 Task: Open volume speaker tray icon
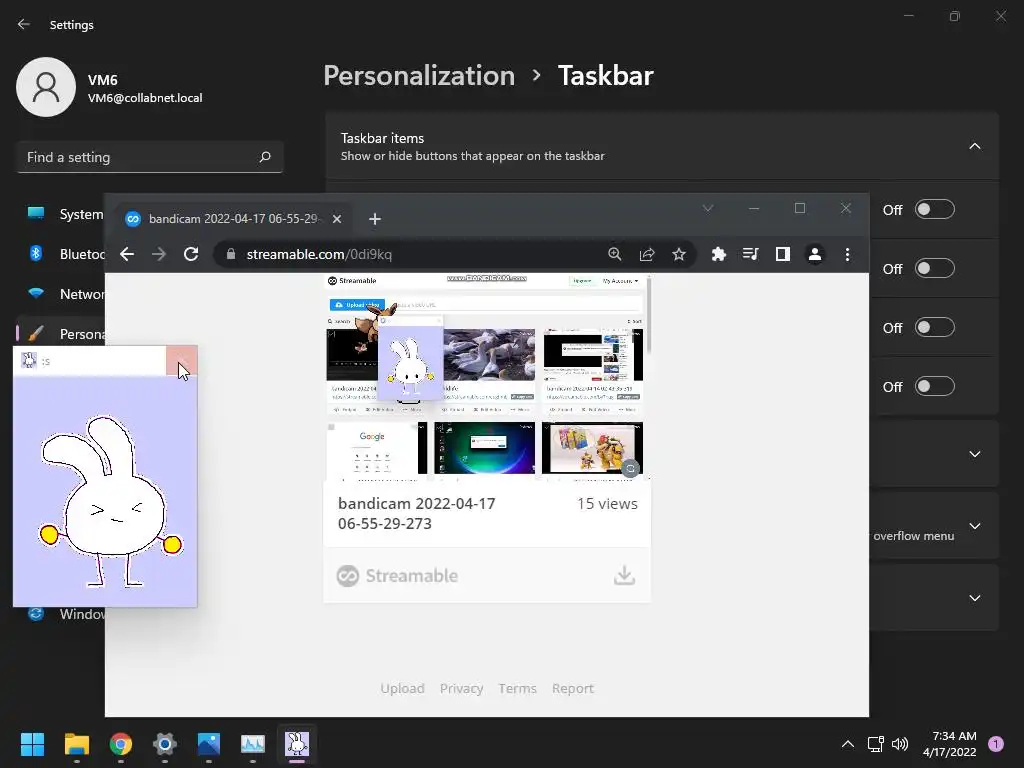900,744
